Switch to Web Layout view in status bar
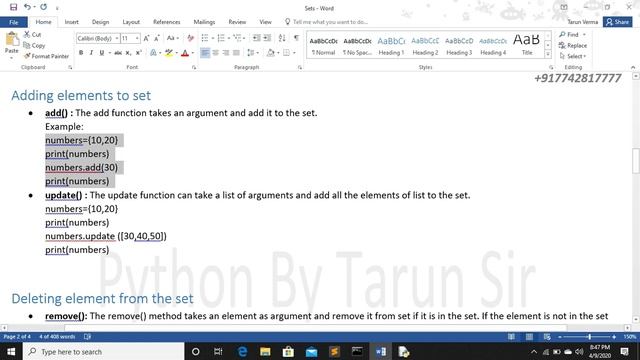 click(x=547, y=337)
